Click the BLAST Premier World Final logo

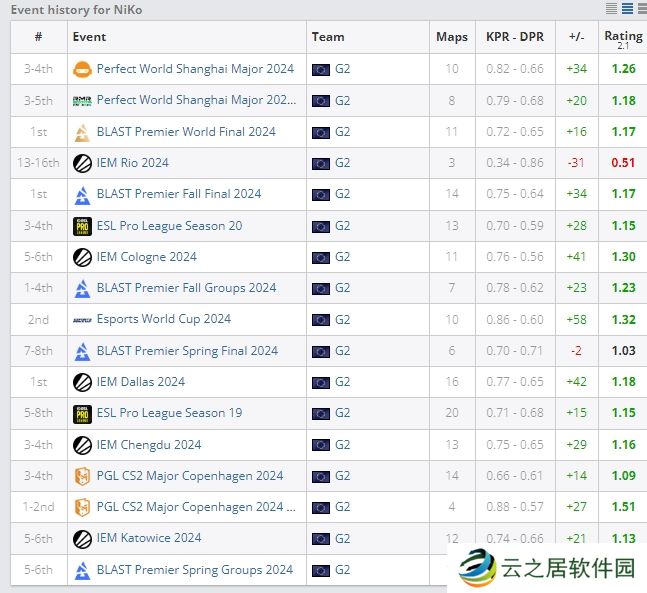[x=82, y=132]
